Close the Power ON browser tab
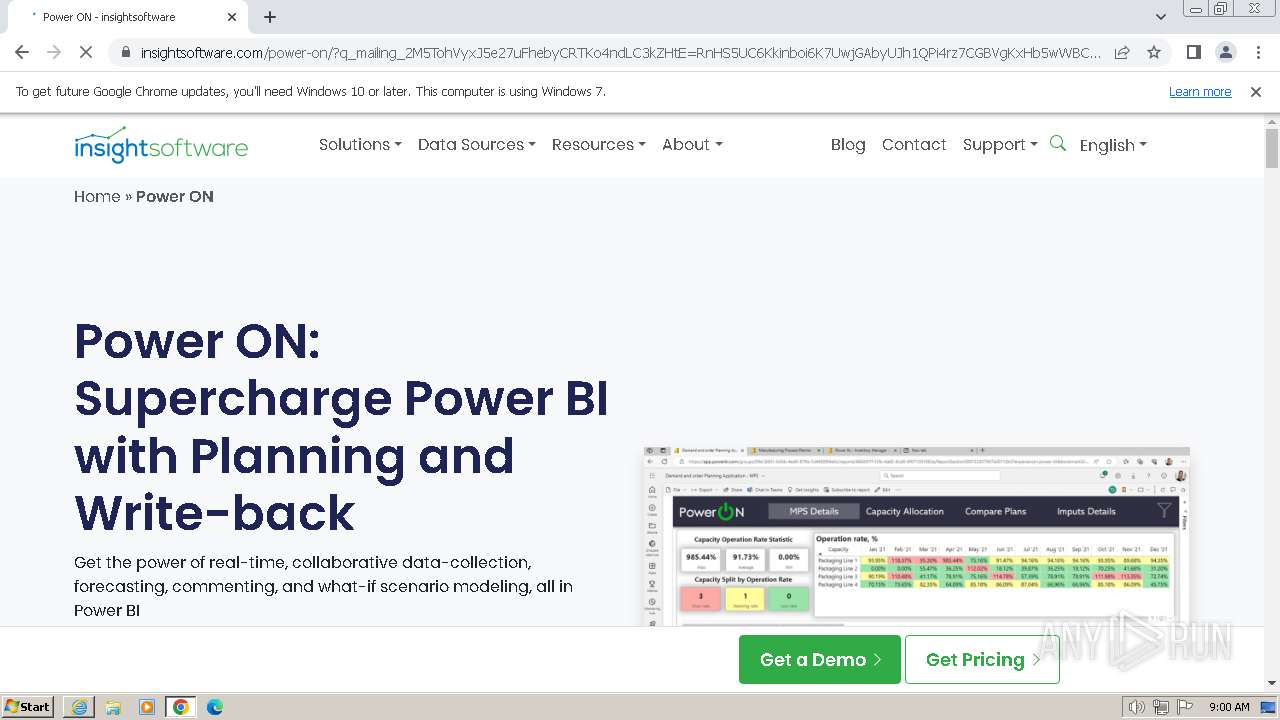1280x720 pixels. click(x=232, y=17)
